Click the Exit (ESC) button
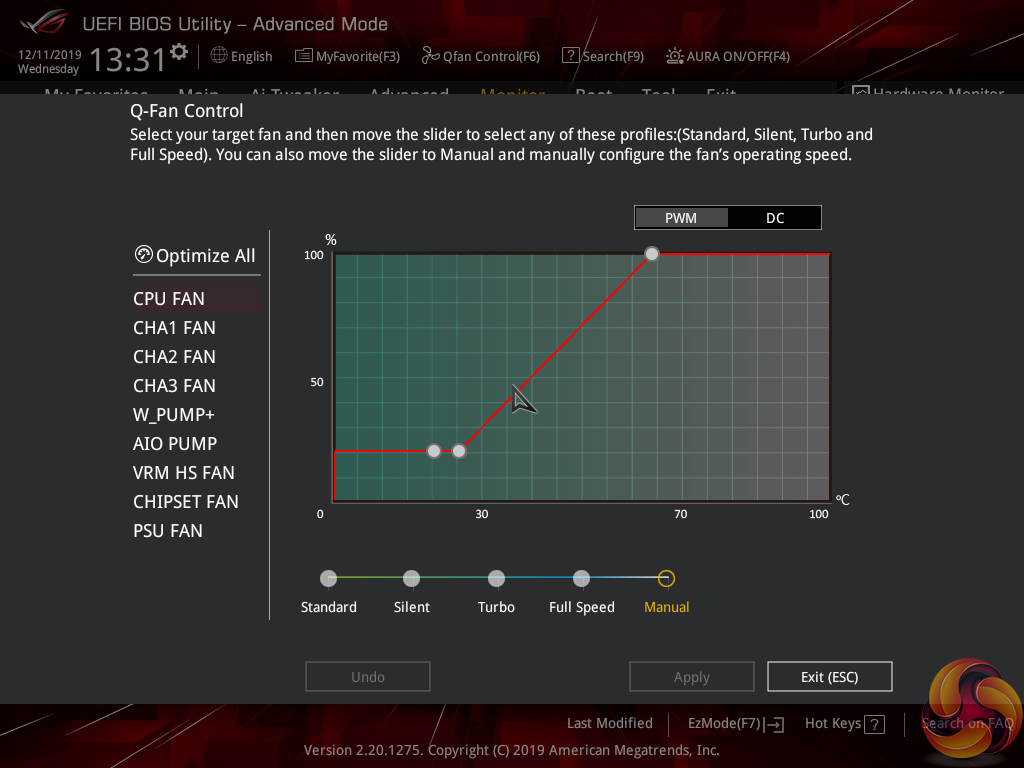Screen dimensions: 1024x768 tap(829, 677)
